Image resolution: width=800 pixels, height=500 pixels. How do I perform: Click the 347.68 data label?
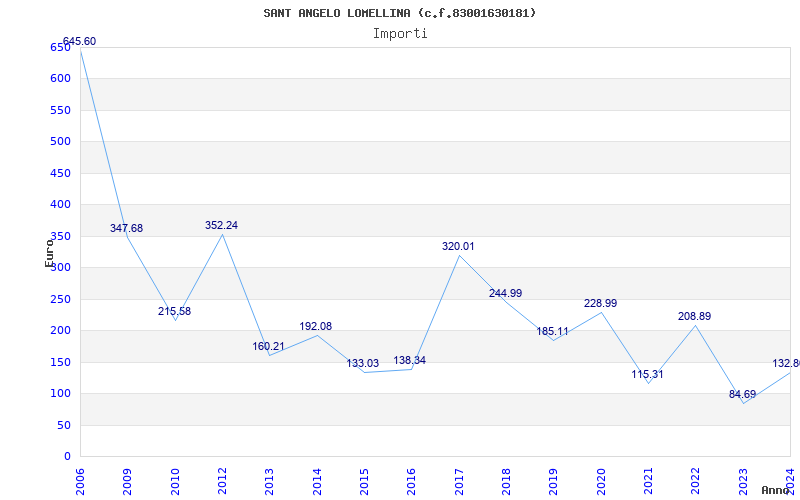pos(127,228)
